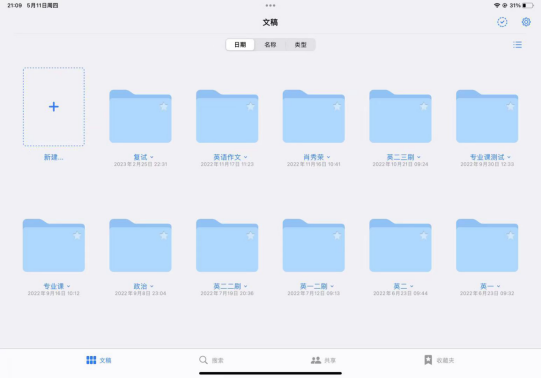
Task: Switch to the 共享 bottom tab
Action: pyautogui.click(x=324, y=360)
